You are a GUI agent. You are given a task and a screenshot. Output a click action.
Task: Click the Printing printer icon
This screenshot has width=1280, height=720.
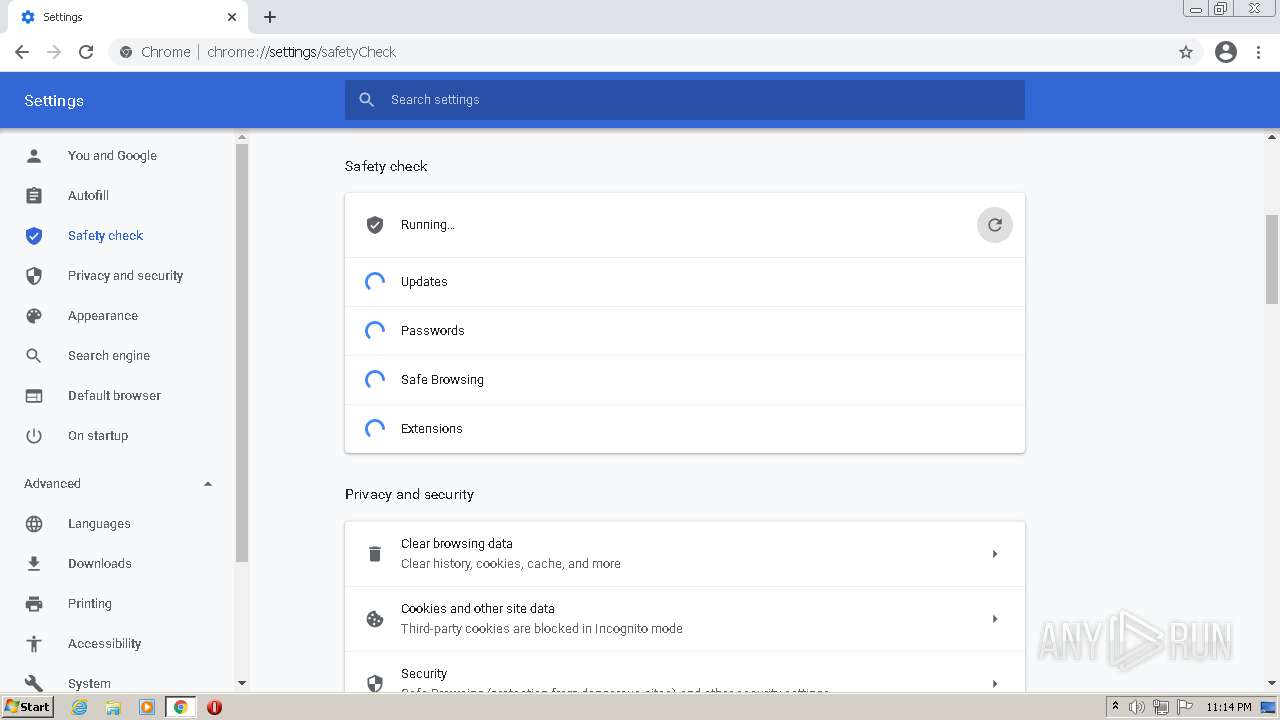click(34, 604)
